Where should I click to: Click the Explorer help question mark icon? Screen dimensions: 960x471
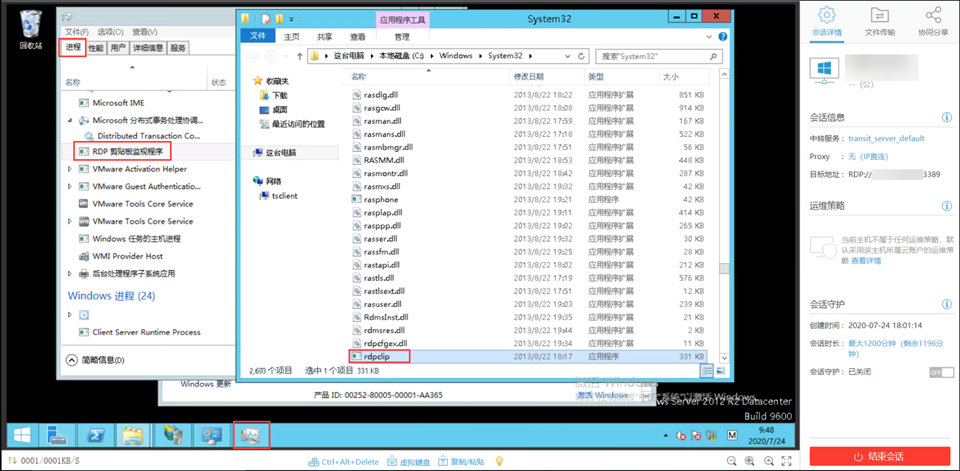[x=722, y=37]
